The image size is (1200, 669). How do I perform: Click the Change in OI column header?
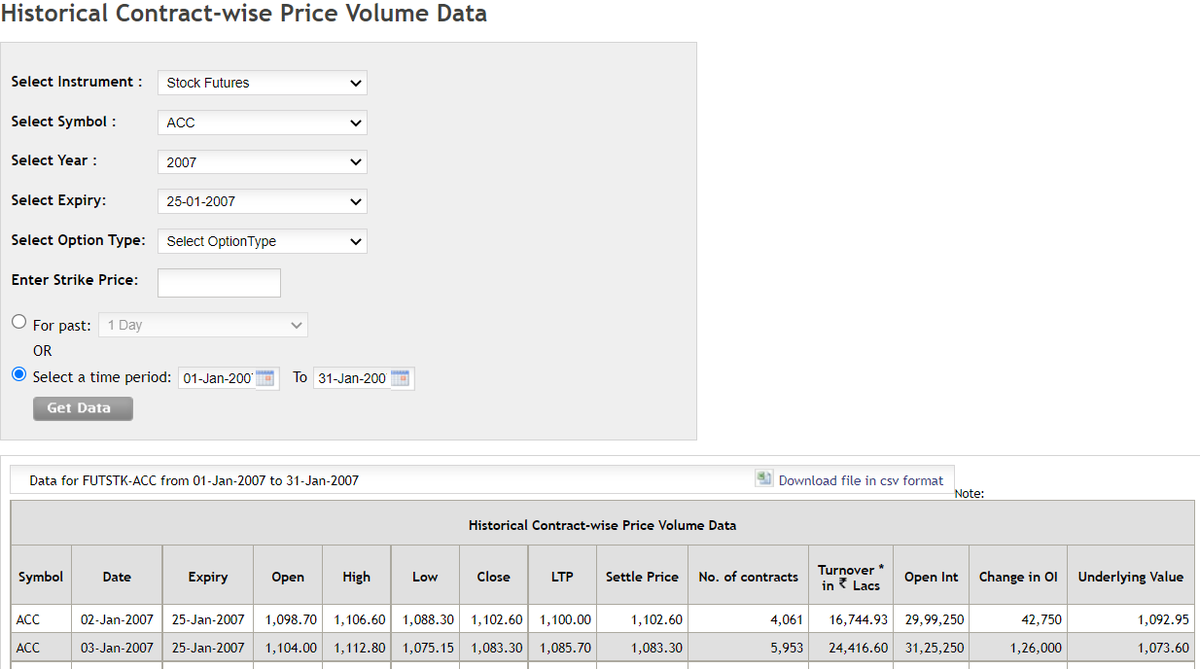[1018, 577]
